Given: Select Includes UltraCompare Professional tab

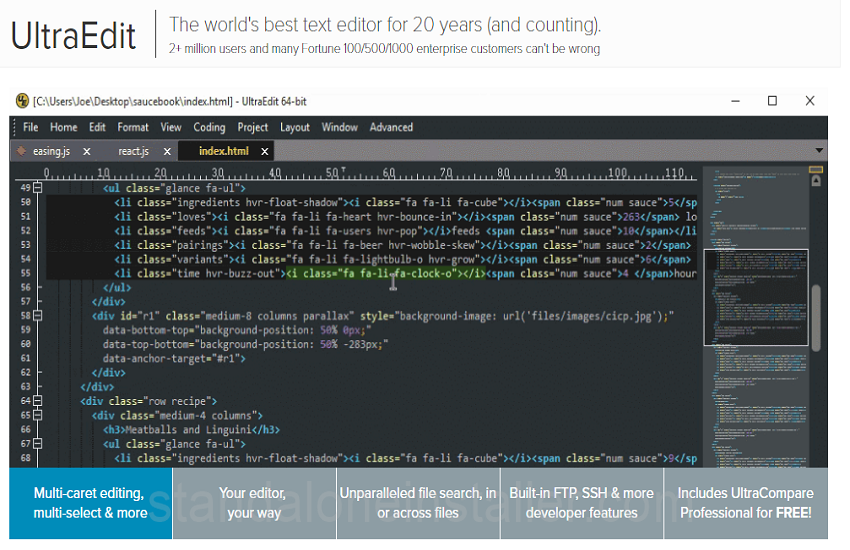Looking at the screenshot, I should (746, 503).
